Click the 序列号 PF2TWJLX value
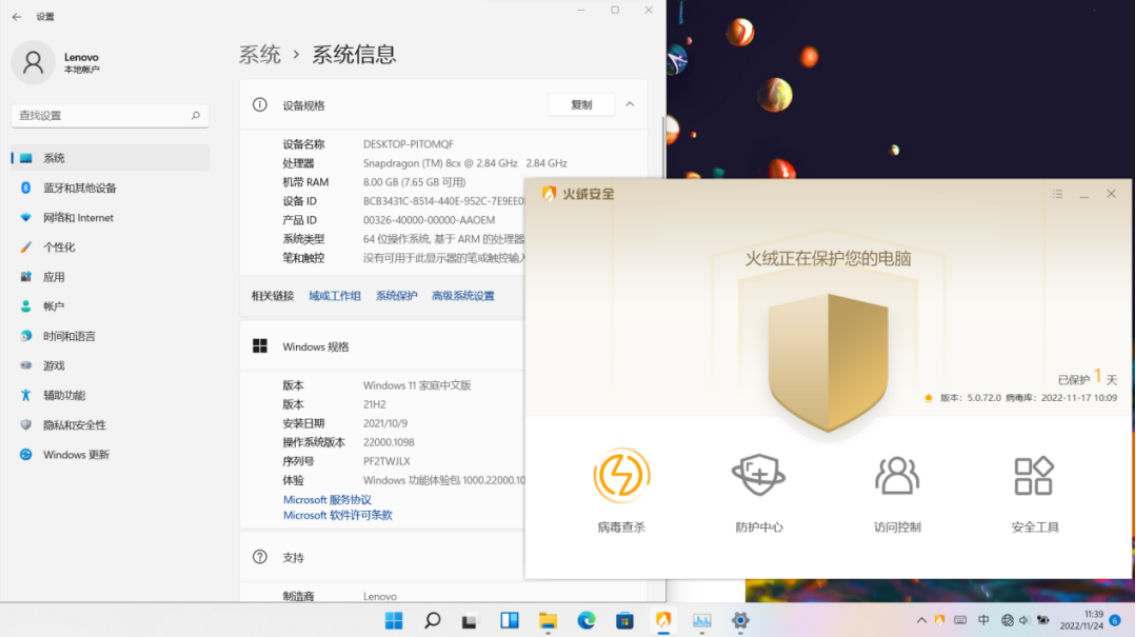 click(386, 461)
